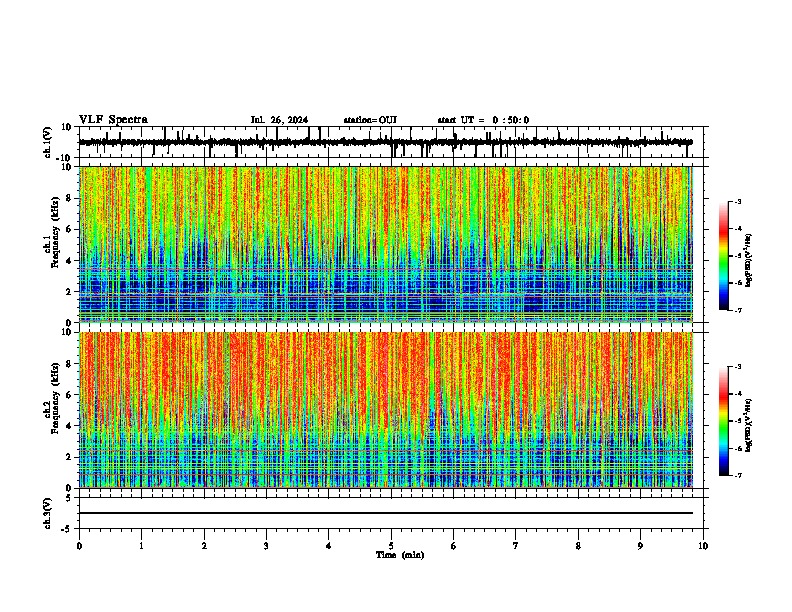Click the ch.2 log(PSD) colorbar unit label
The image size is (792, 612).
tap(749, 426)
